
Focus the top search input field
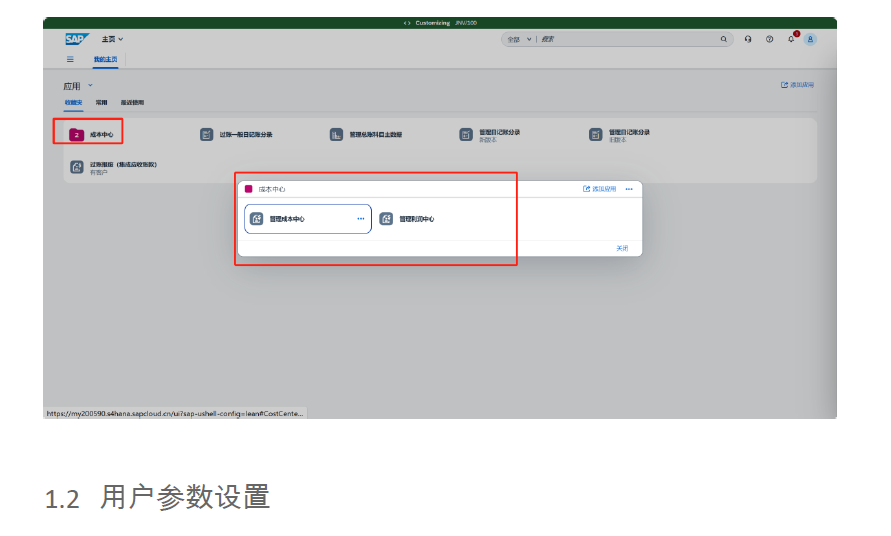(x=625, y=39)
